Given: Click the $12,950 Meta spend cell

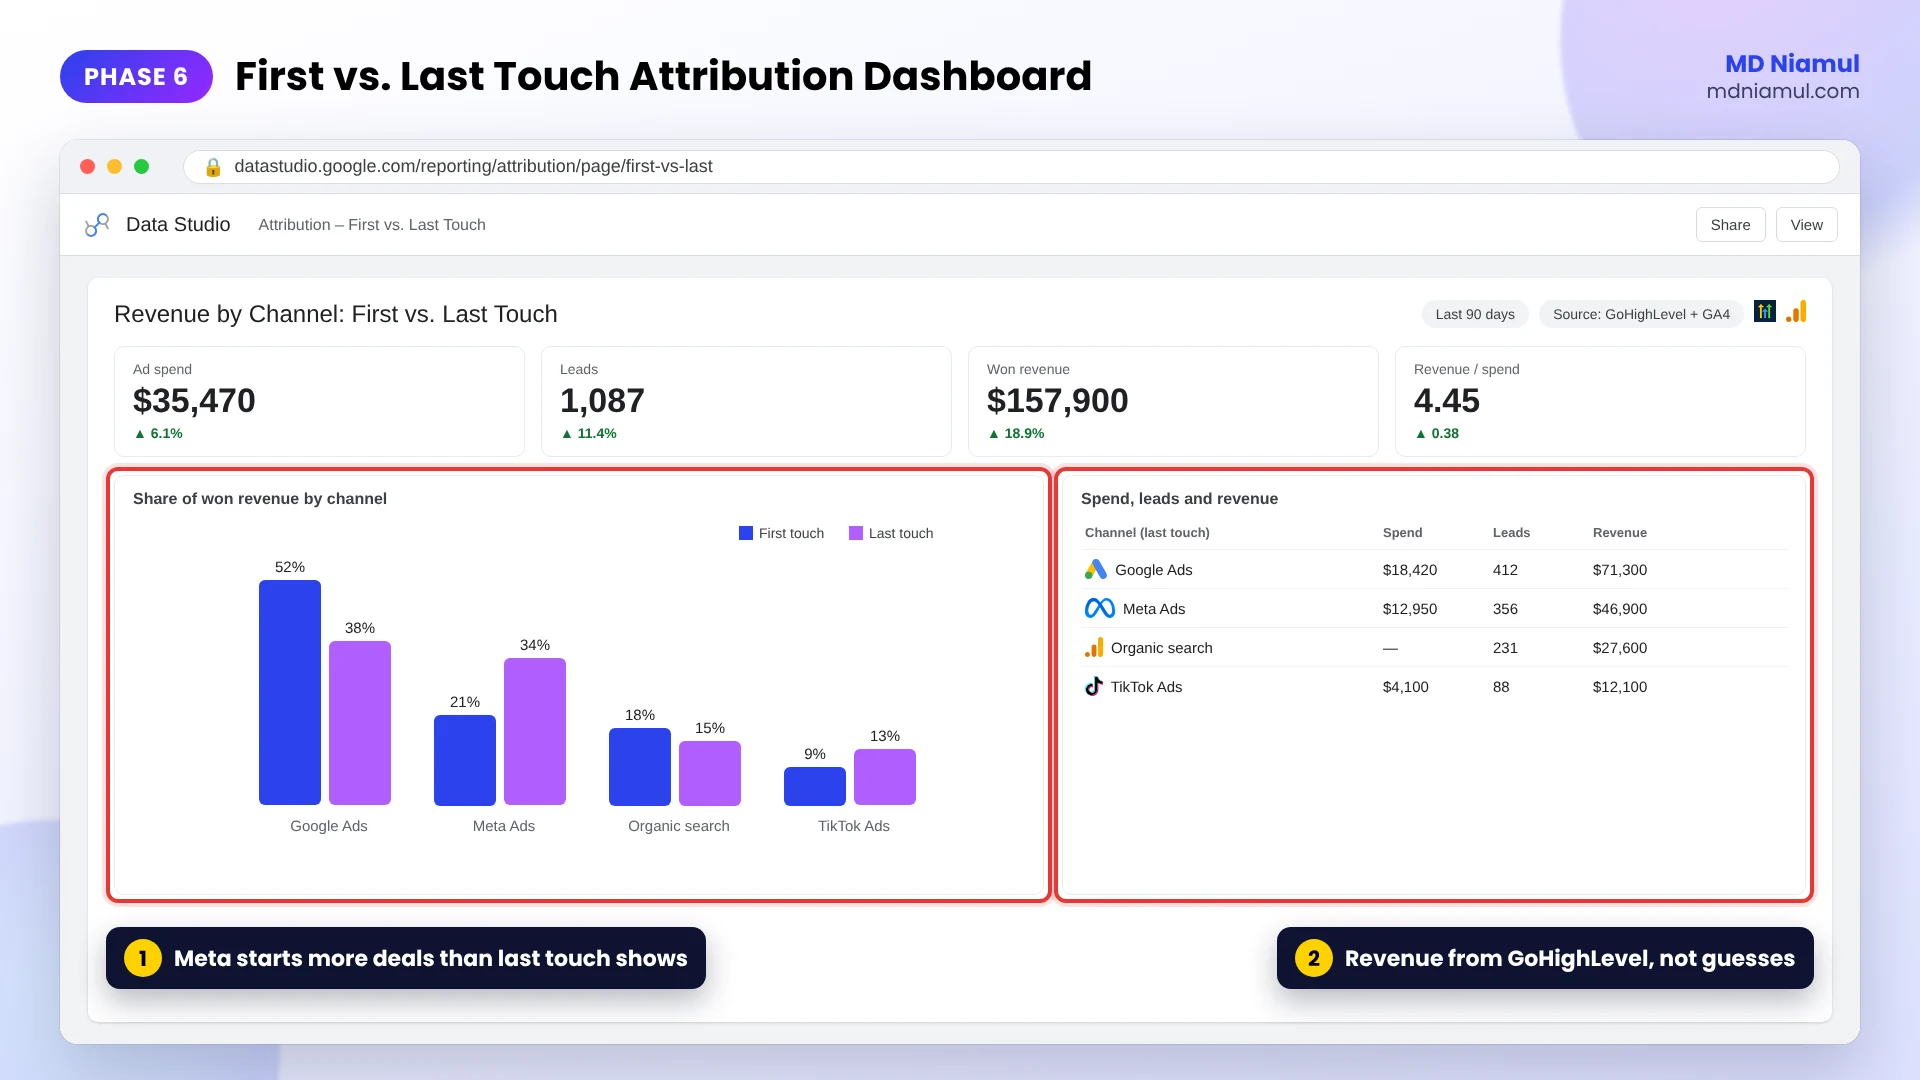Looking at the screenshot, I should coord(1409,609).
